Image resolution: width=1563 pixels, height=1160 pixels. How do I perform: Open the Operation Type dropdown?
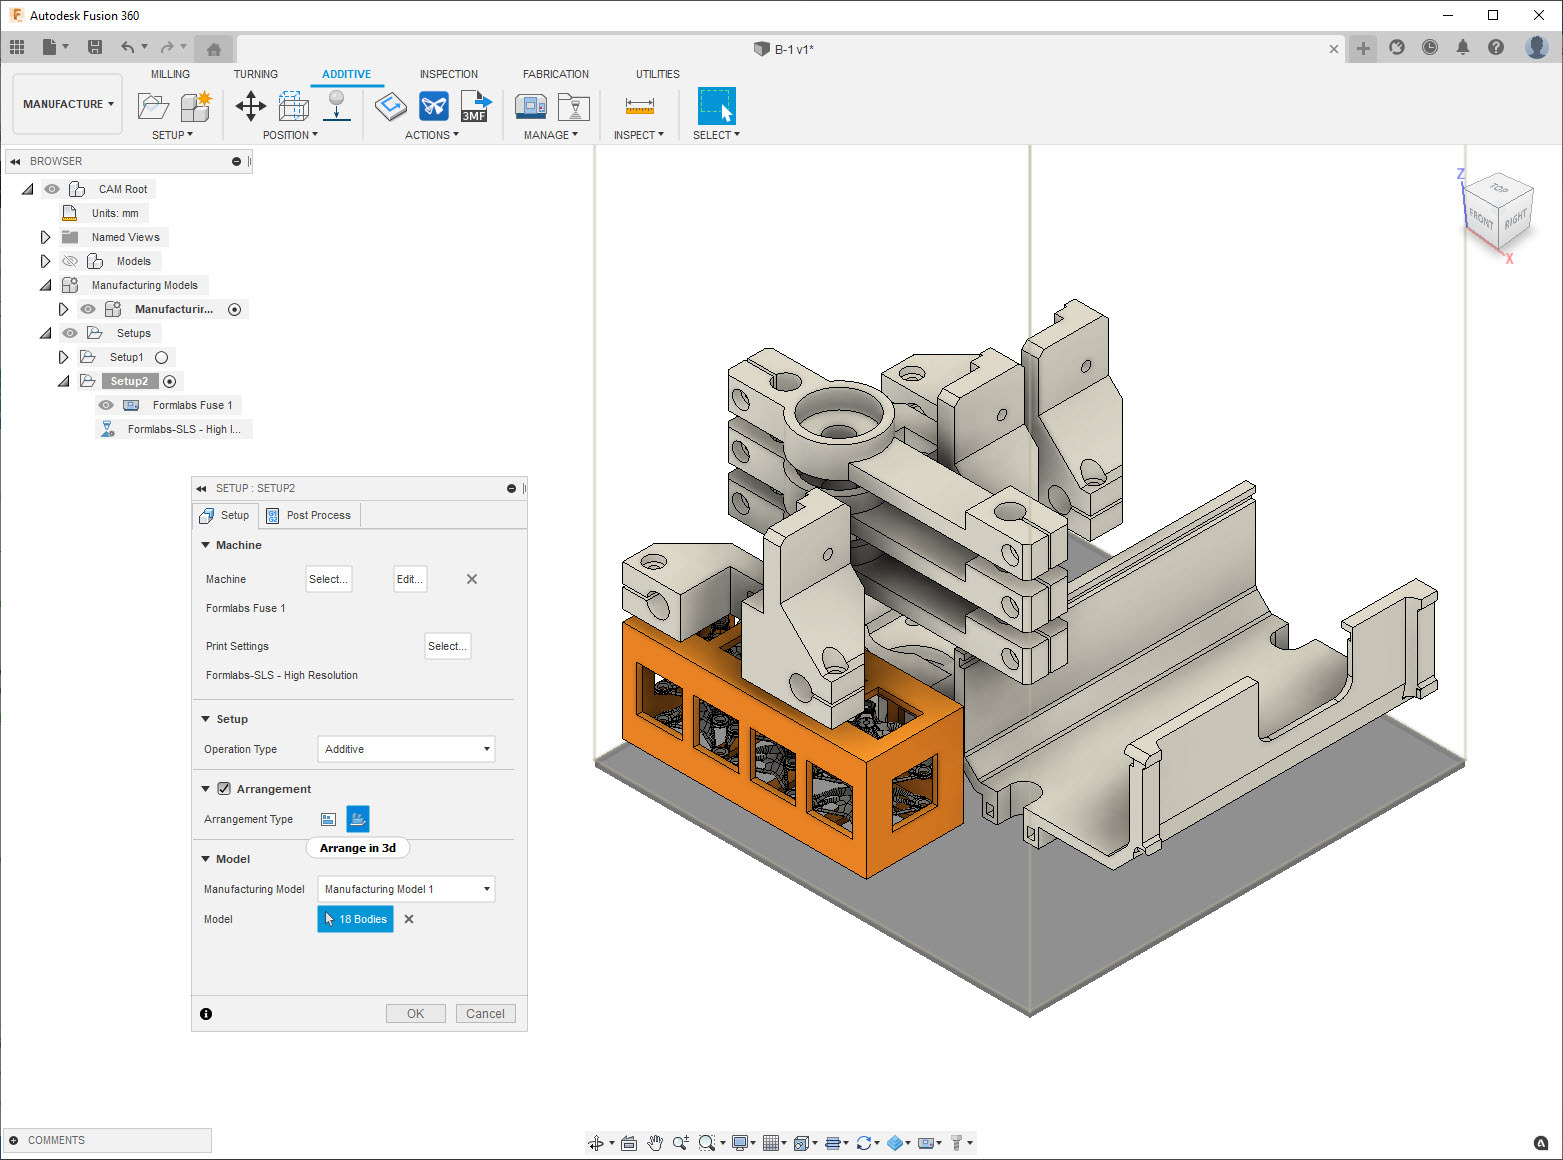pos(406,749)
